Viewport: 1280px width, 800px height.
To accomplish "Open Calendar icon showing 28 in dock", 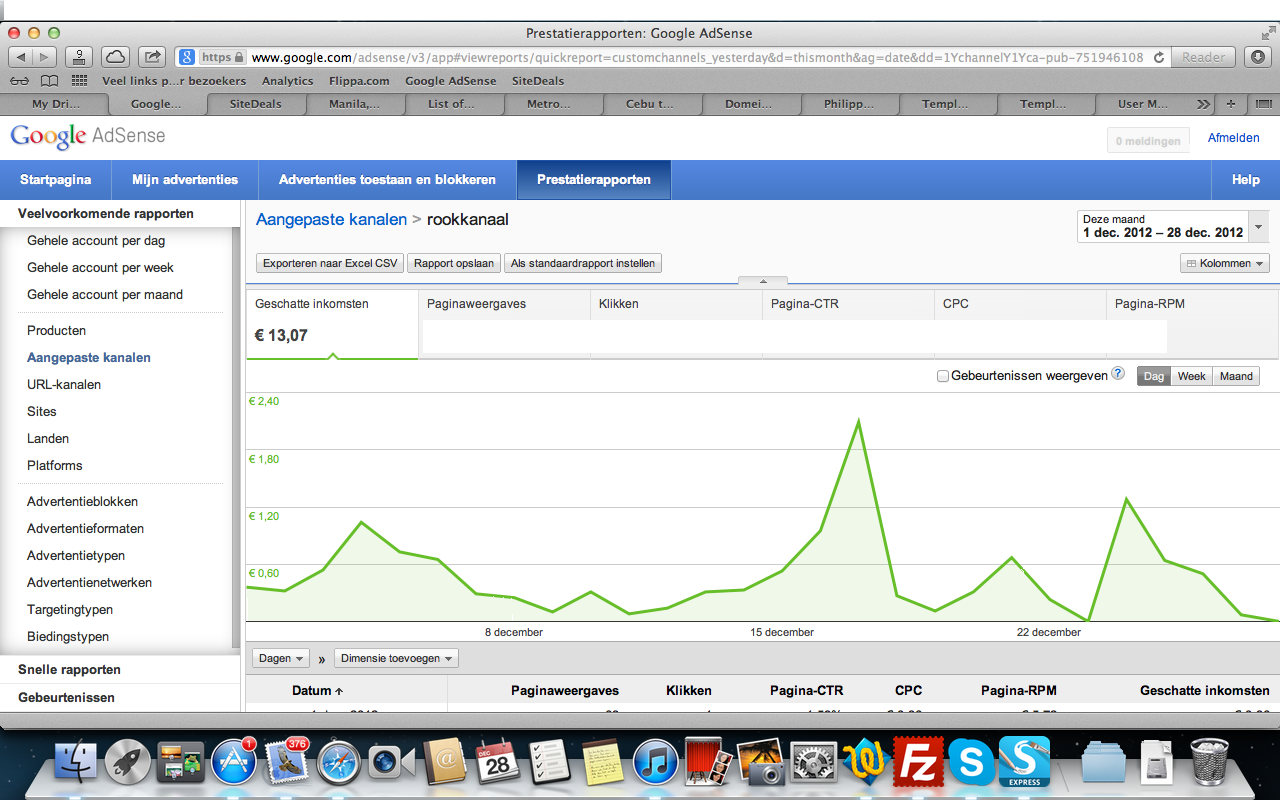I will pos(497,763).
